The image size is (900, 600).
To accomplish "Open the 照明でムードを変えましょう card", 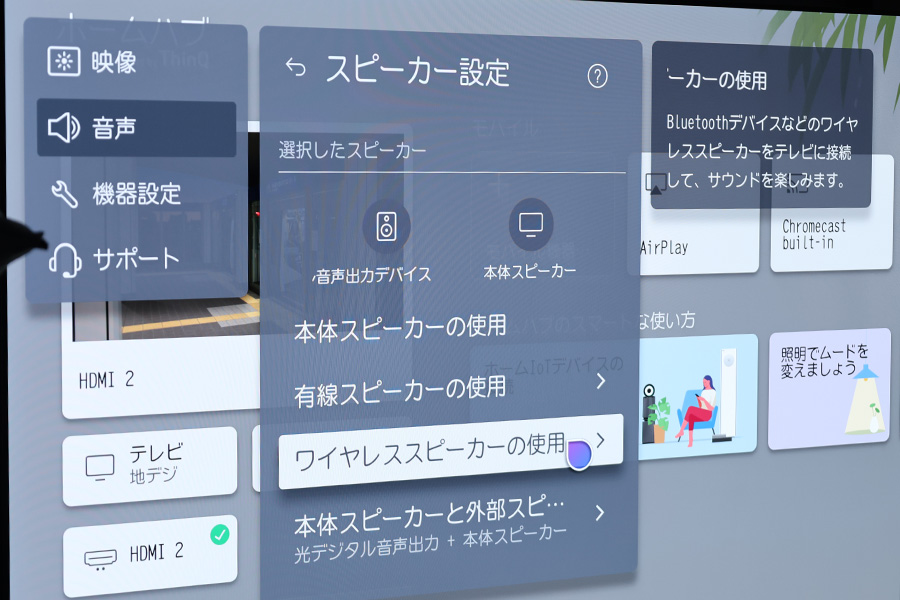I will point(829,389).
